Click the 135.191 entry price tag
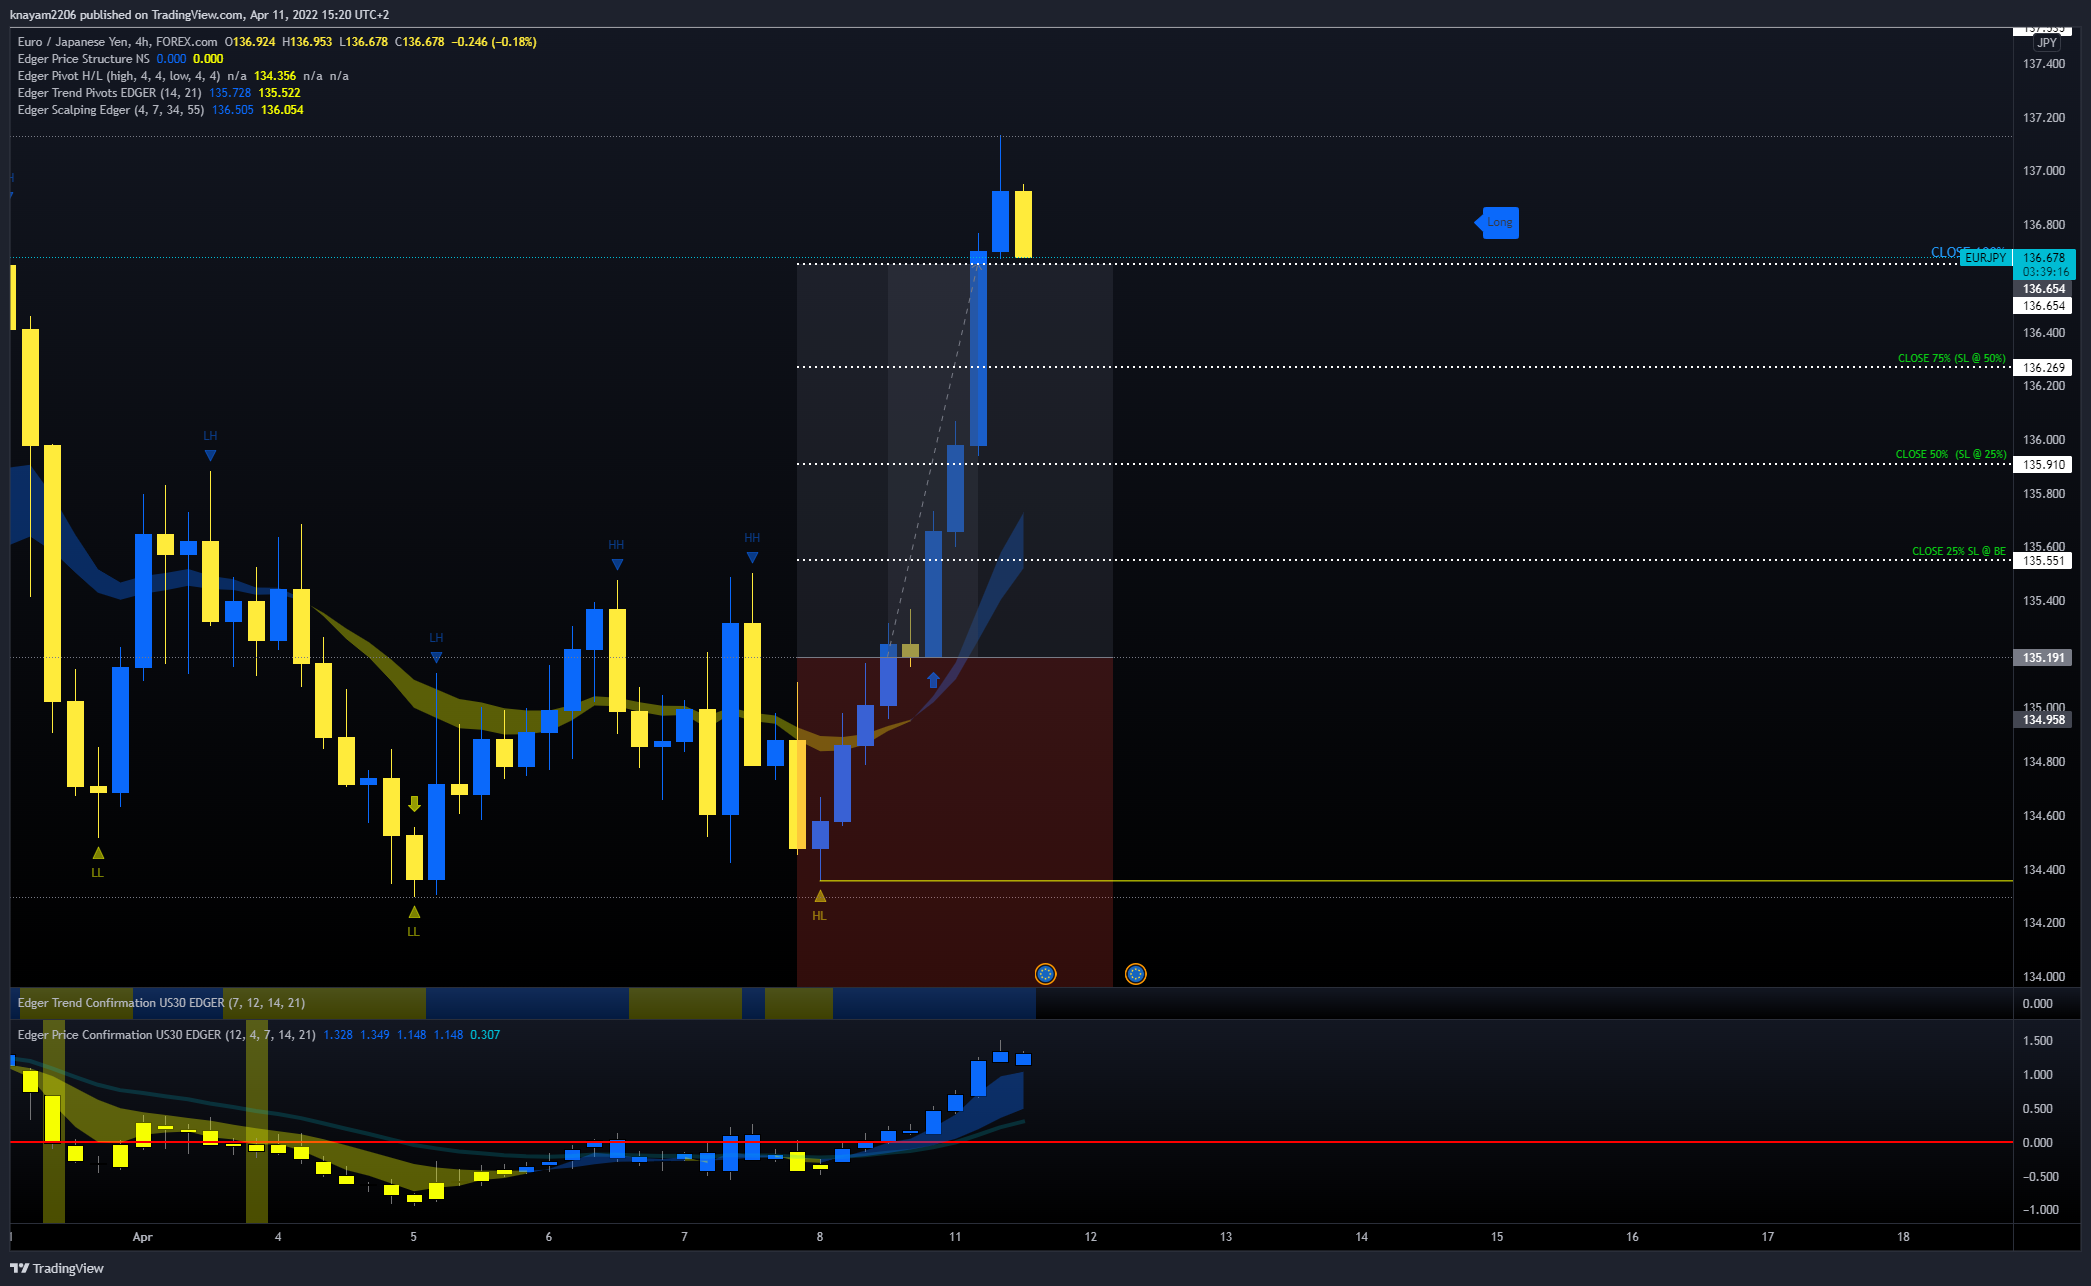 point(2043,657)
